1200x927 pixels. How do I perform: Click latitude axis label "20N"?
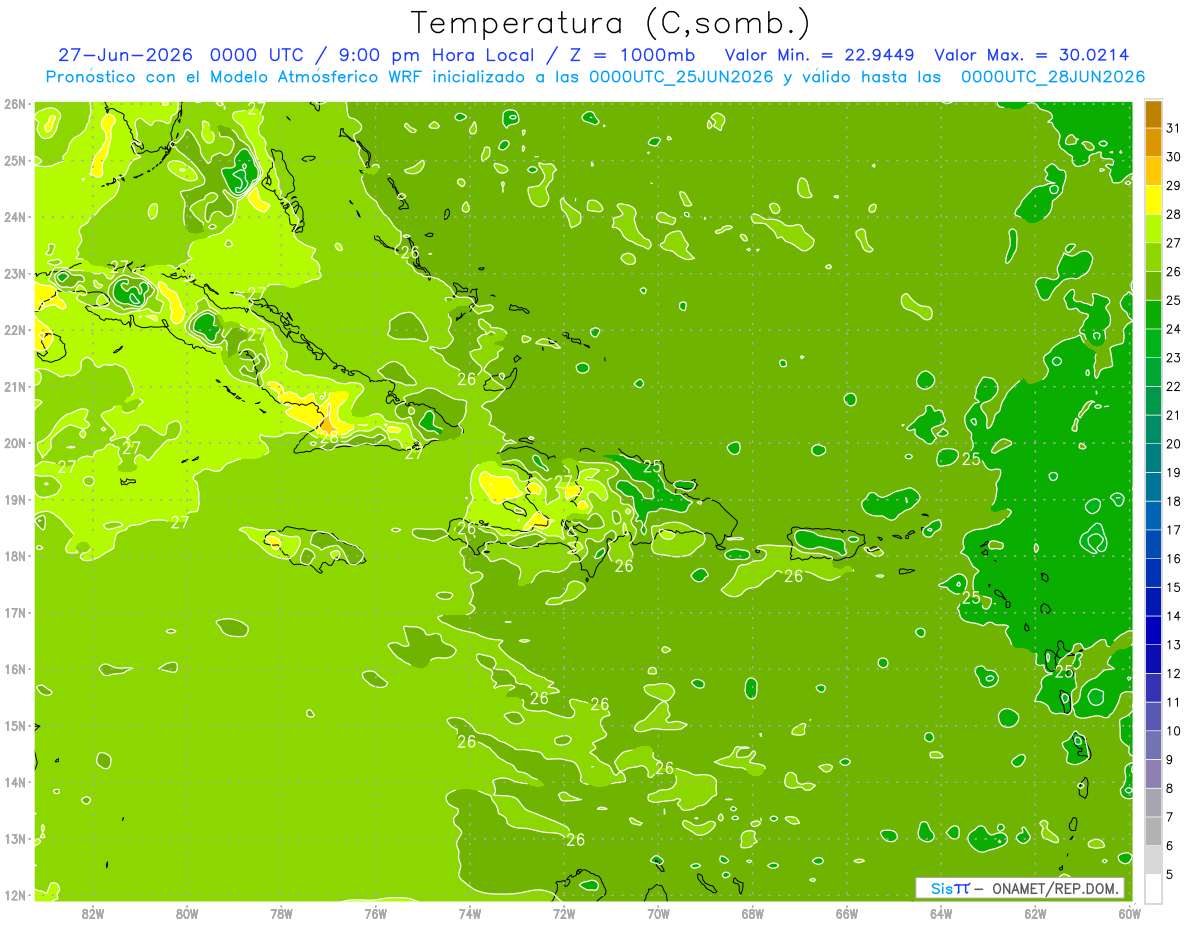tap(14, 443)
